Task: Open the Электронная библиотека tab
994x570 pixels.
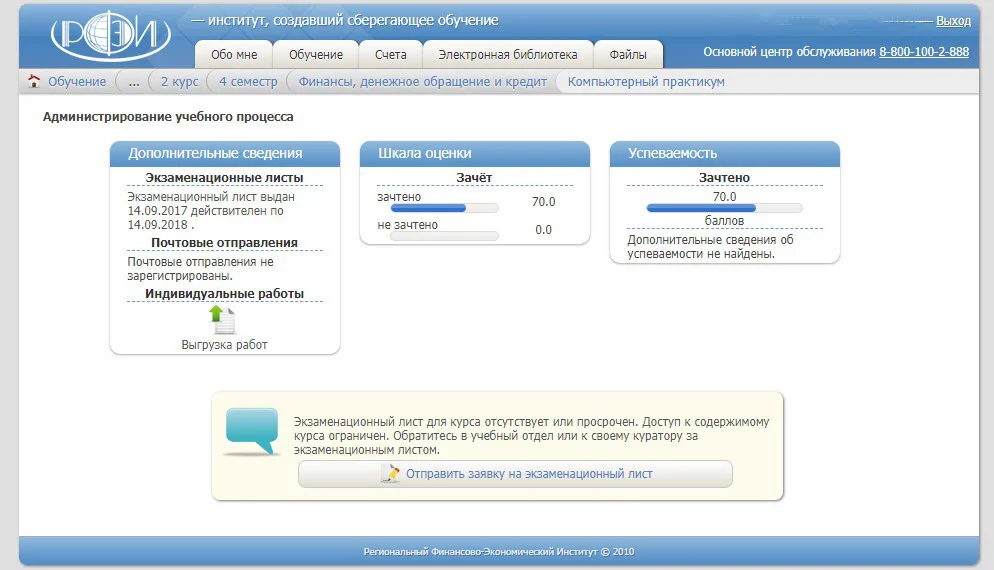Action: 508,55
